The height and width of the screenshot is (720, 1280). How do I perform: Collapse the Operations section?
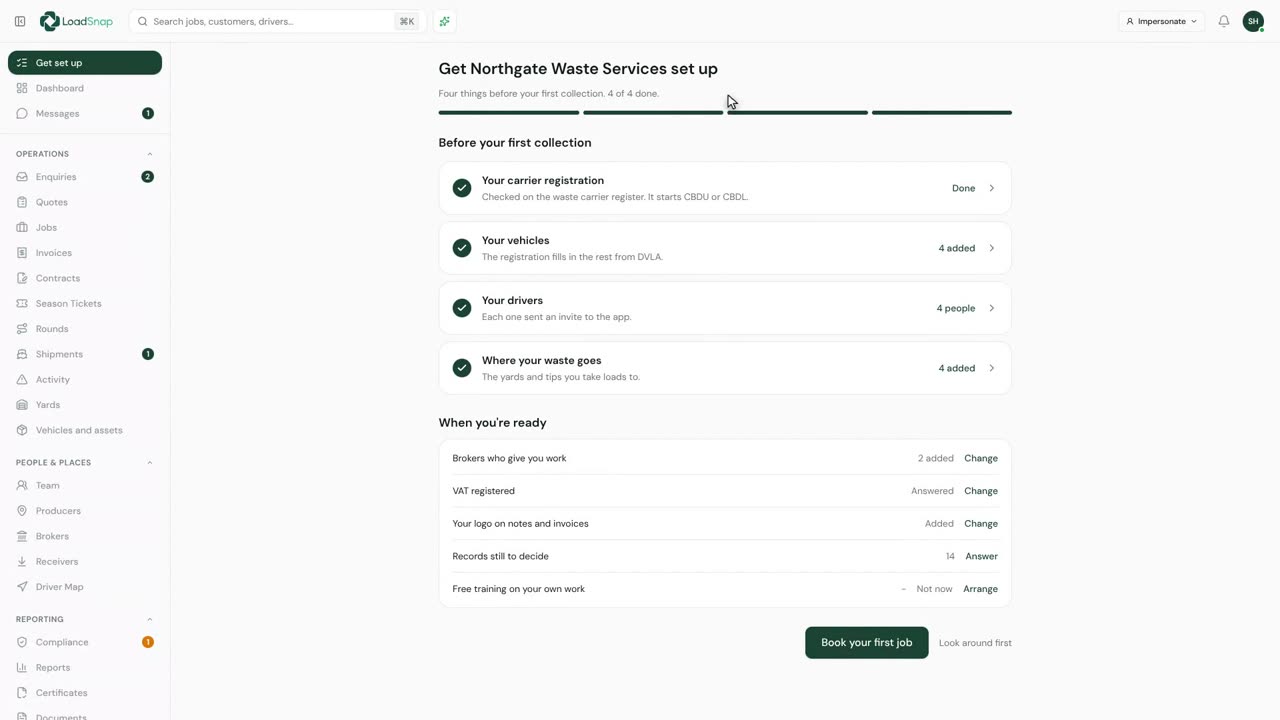[x=150, y=154]
